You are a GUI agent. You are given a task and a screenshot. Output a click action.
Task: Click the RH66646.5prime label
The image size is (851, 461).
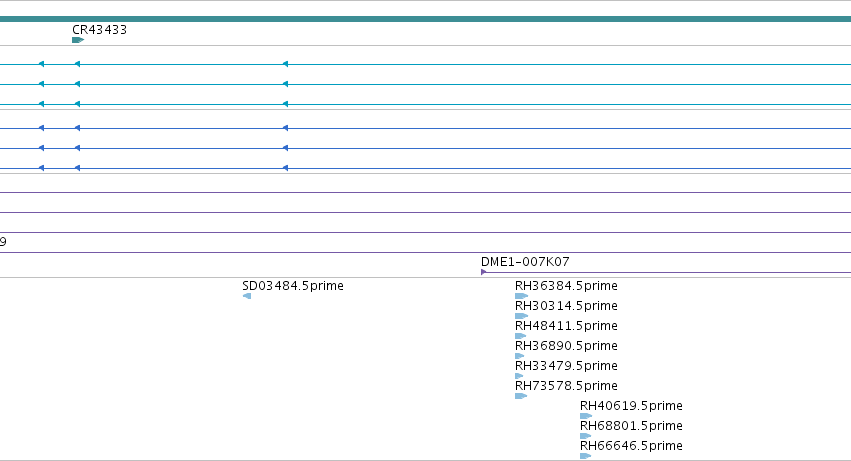click(x=631, y=446)
